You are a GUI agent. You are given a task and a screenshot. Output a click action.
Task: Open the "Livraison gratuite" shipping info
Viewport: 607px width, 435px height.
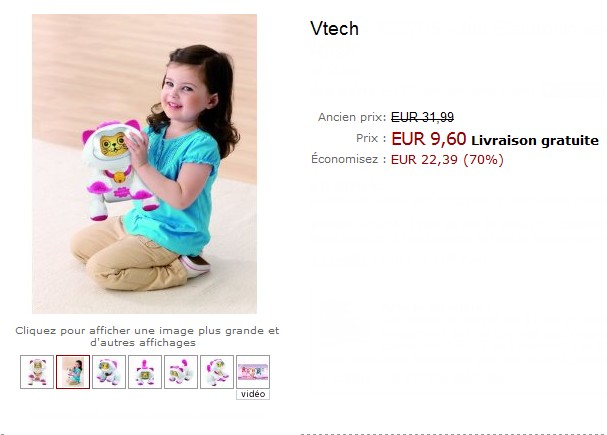point(535,140)
